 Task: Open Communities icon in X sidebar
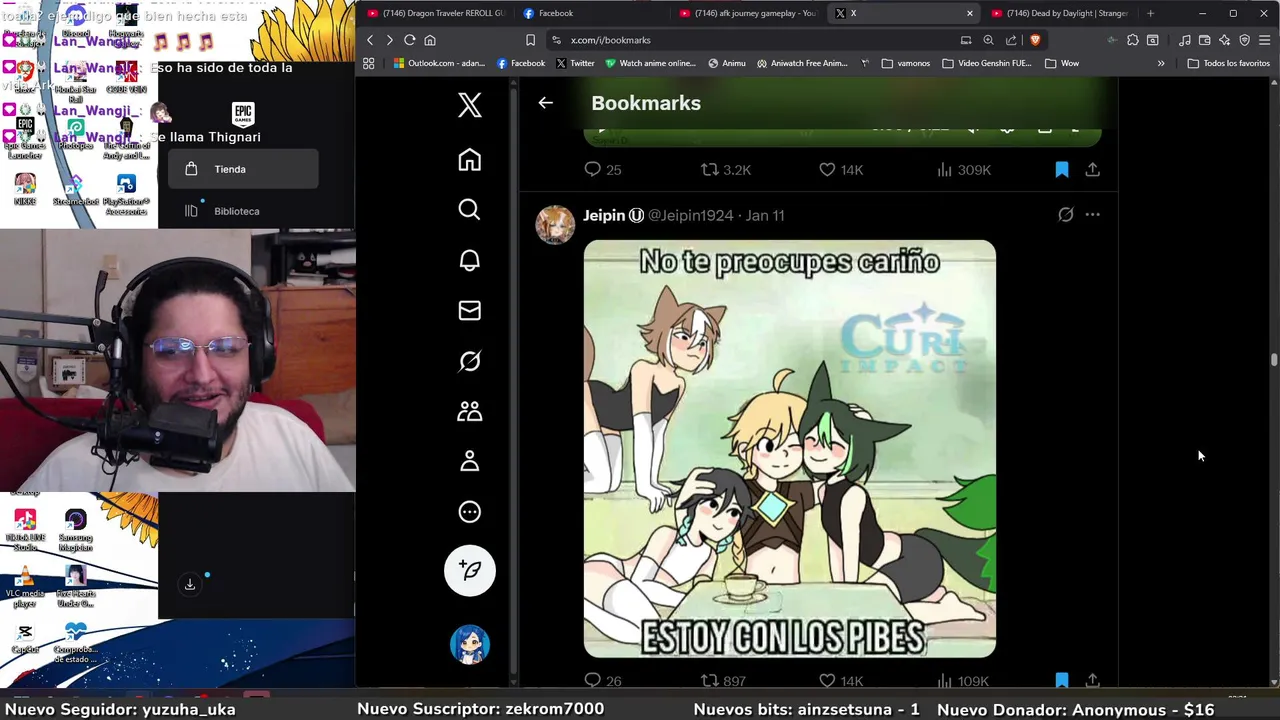[x=469, y=411]
